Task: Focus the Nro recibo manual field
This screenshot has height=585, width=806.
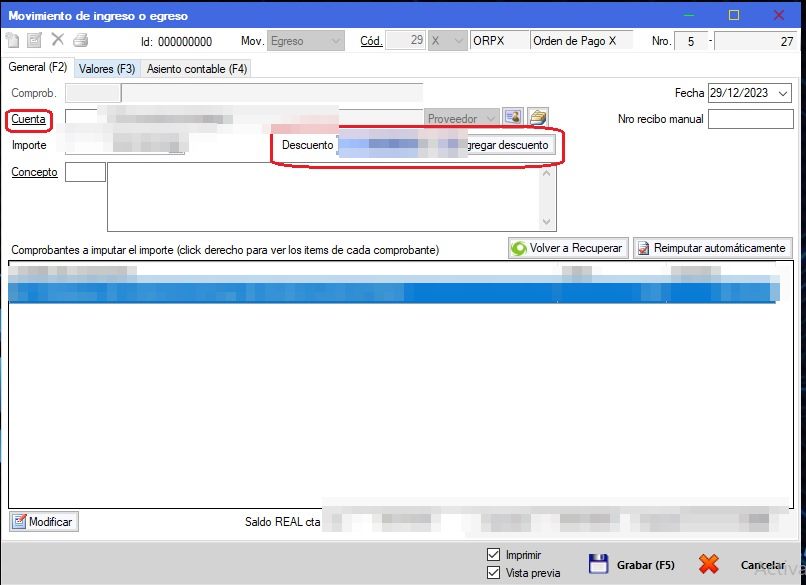Action: (750, 119)
